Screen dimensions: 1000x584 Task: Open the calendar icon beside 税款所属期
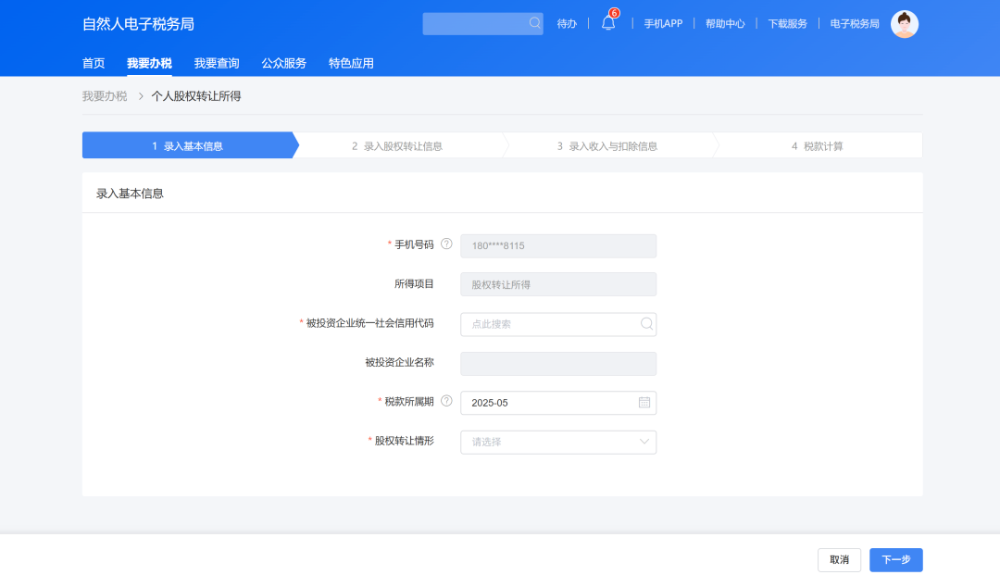coord(646,402)
